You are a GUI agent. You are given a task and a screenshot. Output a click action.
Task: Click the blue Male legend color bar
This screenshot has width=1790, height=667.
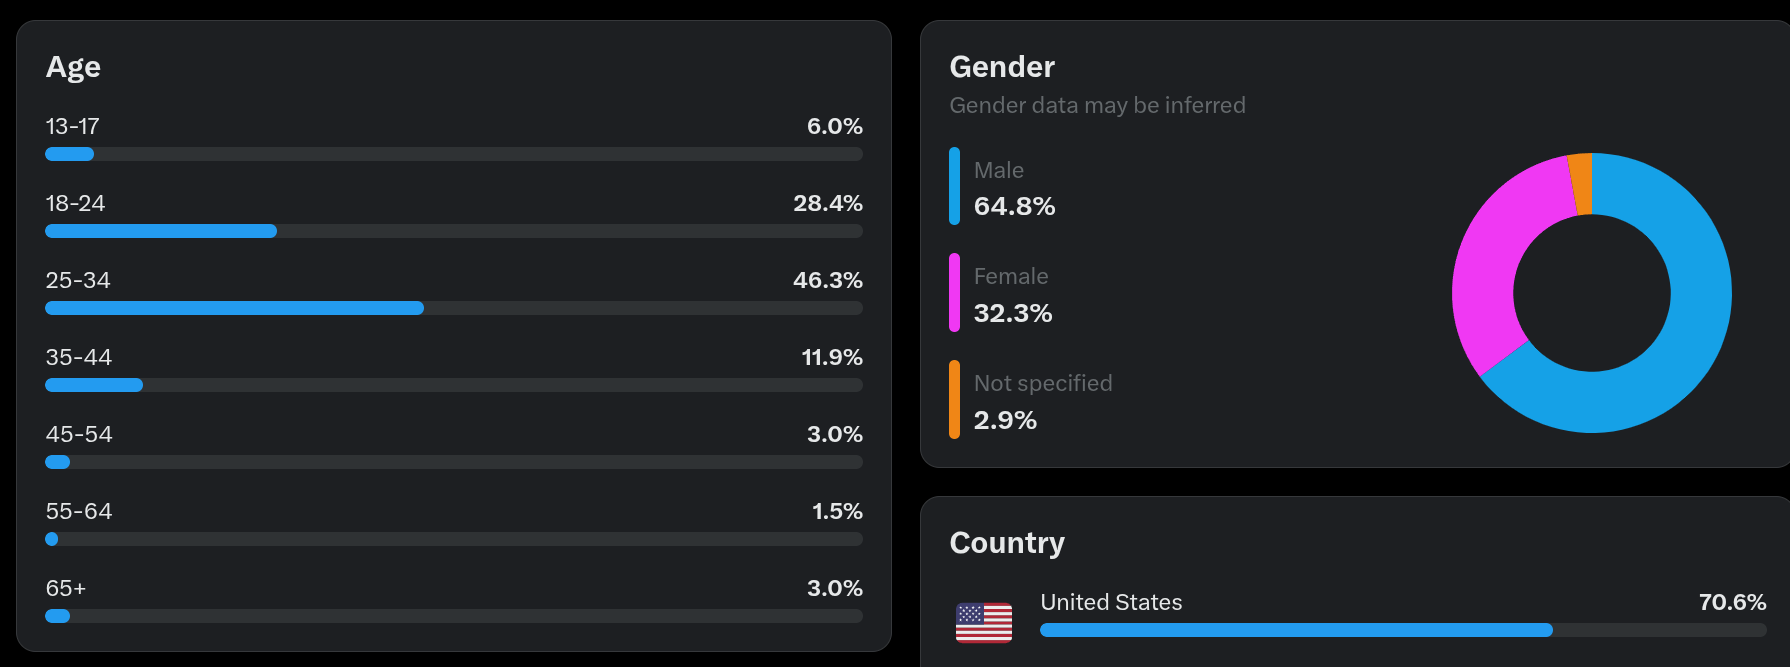click(x=954, y=186)
